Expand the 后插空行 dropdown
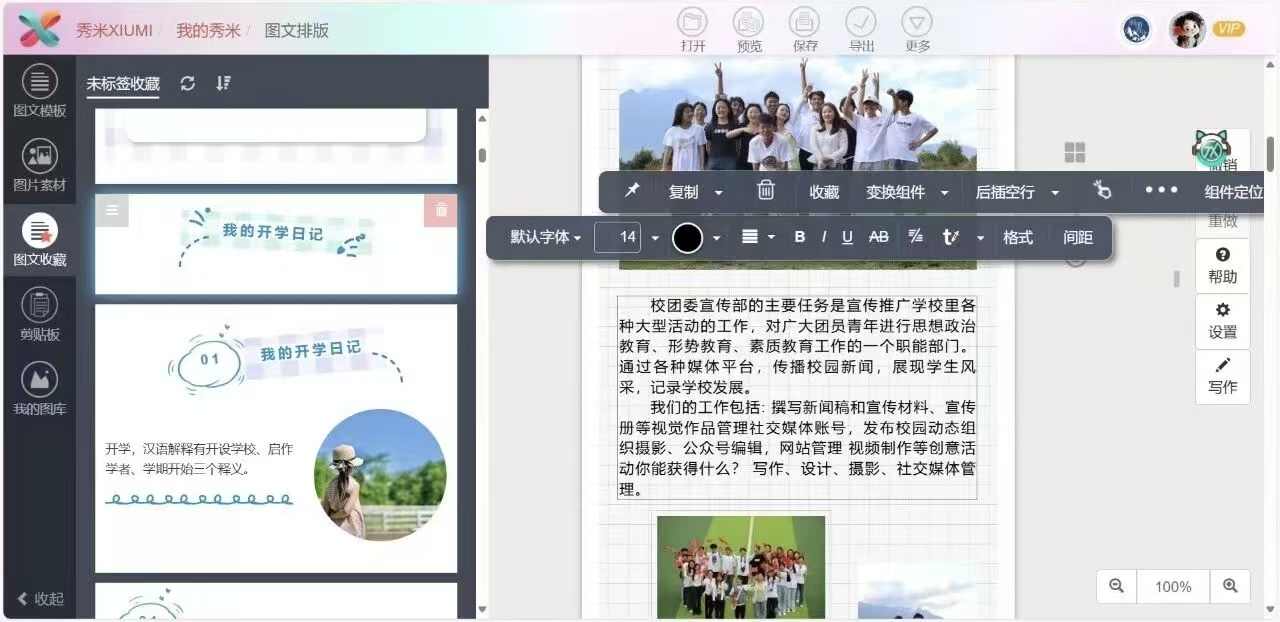Viewport: 1280px width, 622px height. 1016,192
